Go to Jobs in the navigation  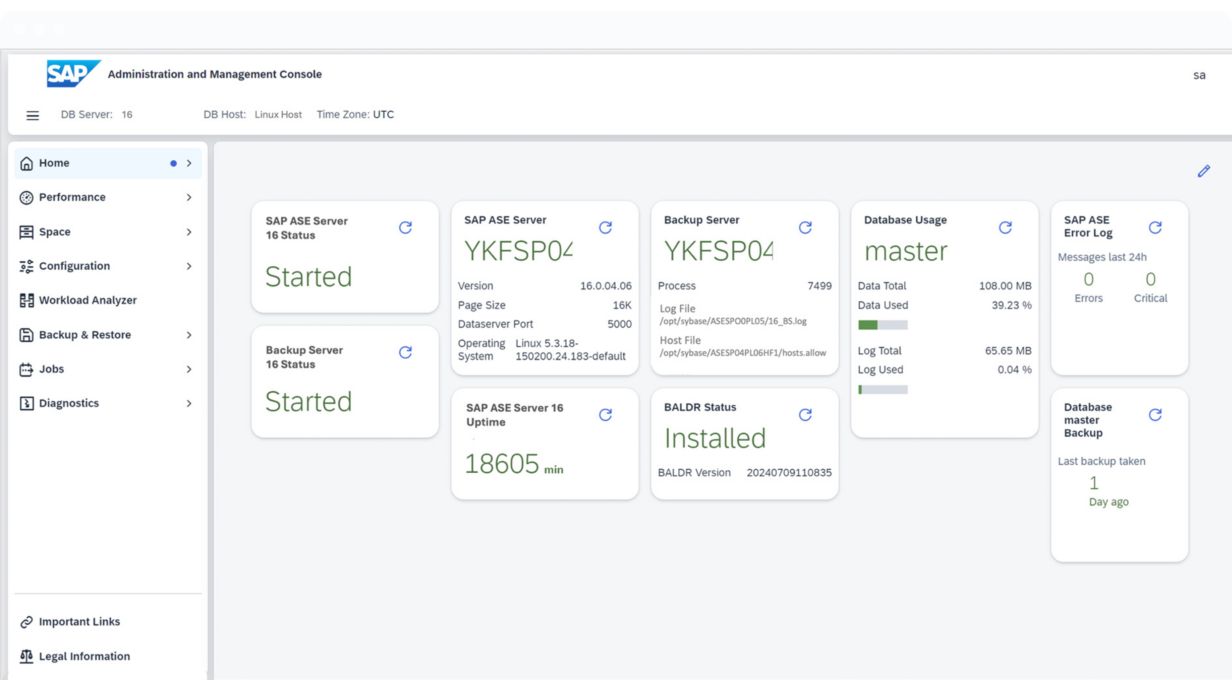click(51, 369)
